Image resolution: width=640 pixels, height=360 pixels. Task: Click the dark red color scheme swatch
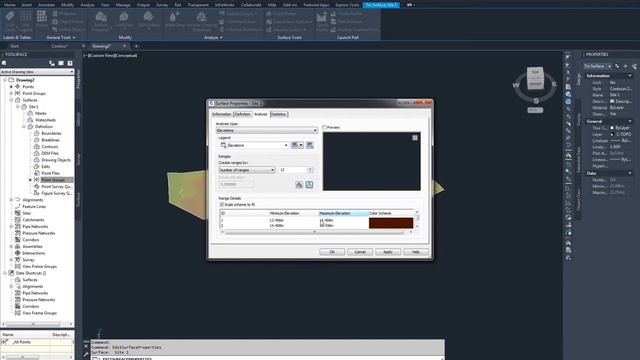click(391, 222)
